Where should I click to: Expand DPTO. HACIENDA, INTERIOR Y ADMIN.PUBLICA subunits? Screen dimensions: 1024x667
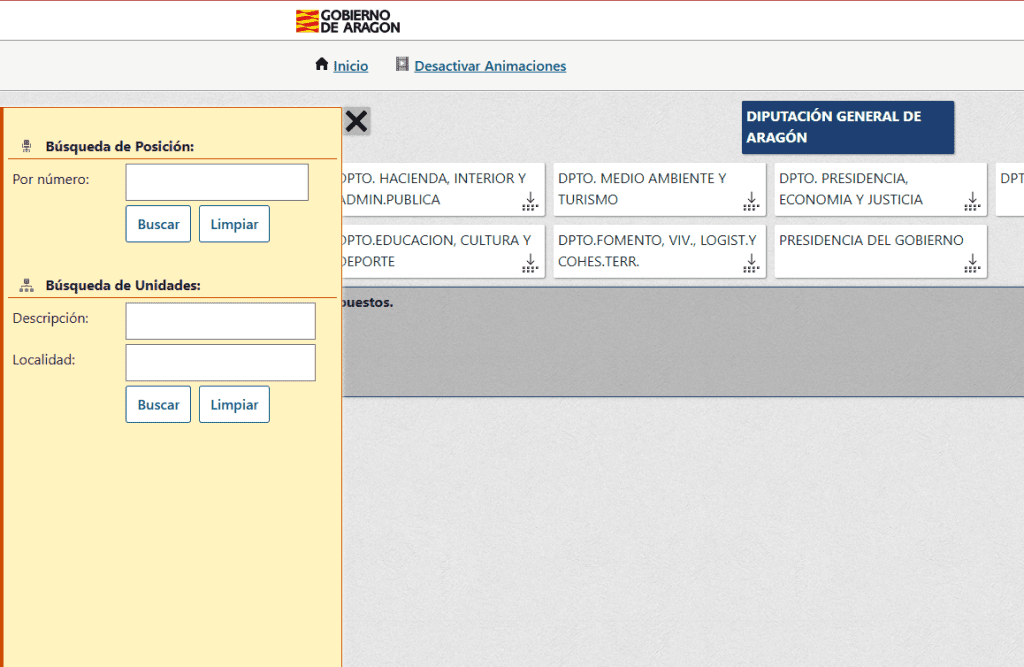(530, 202)
